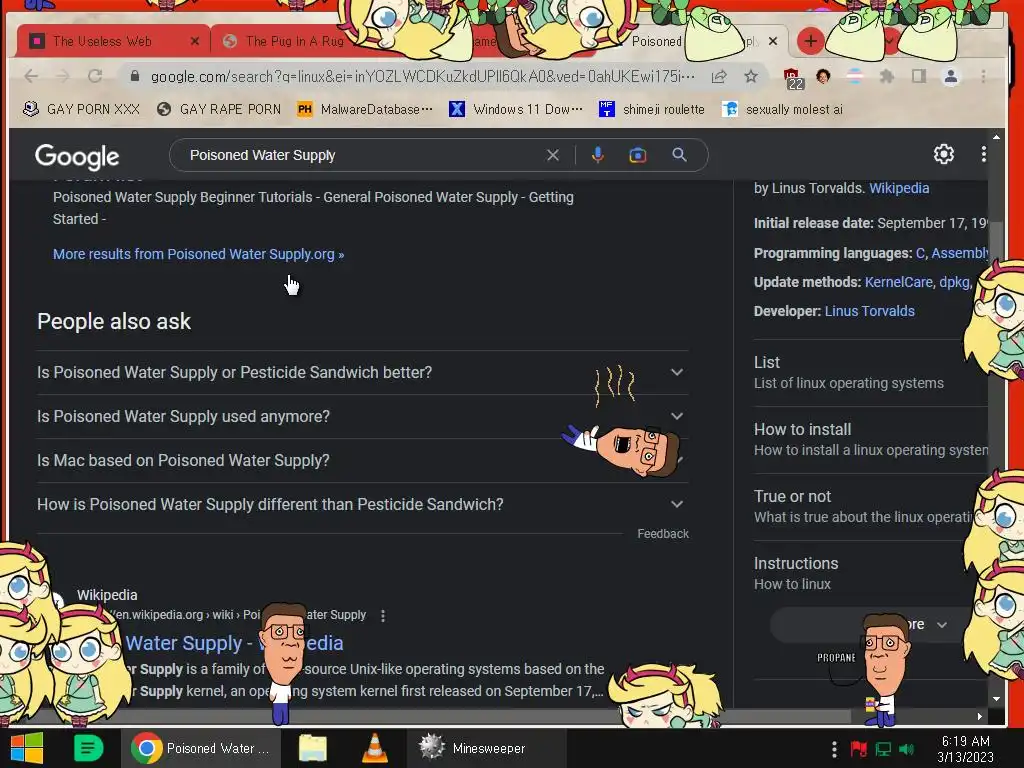Click the Chrome 'Poisoned Water' taskbar button
Image resolution: width=1024 pixels, height=768 pixels.
click(202, 748)
